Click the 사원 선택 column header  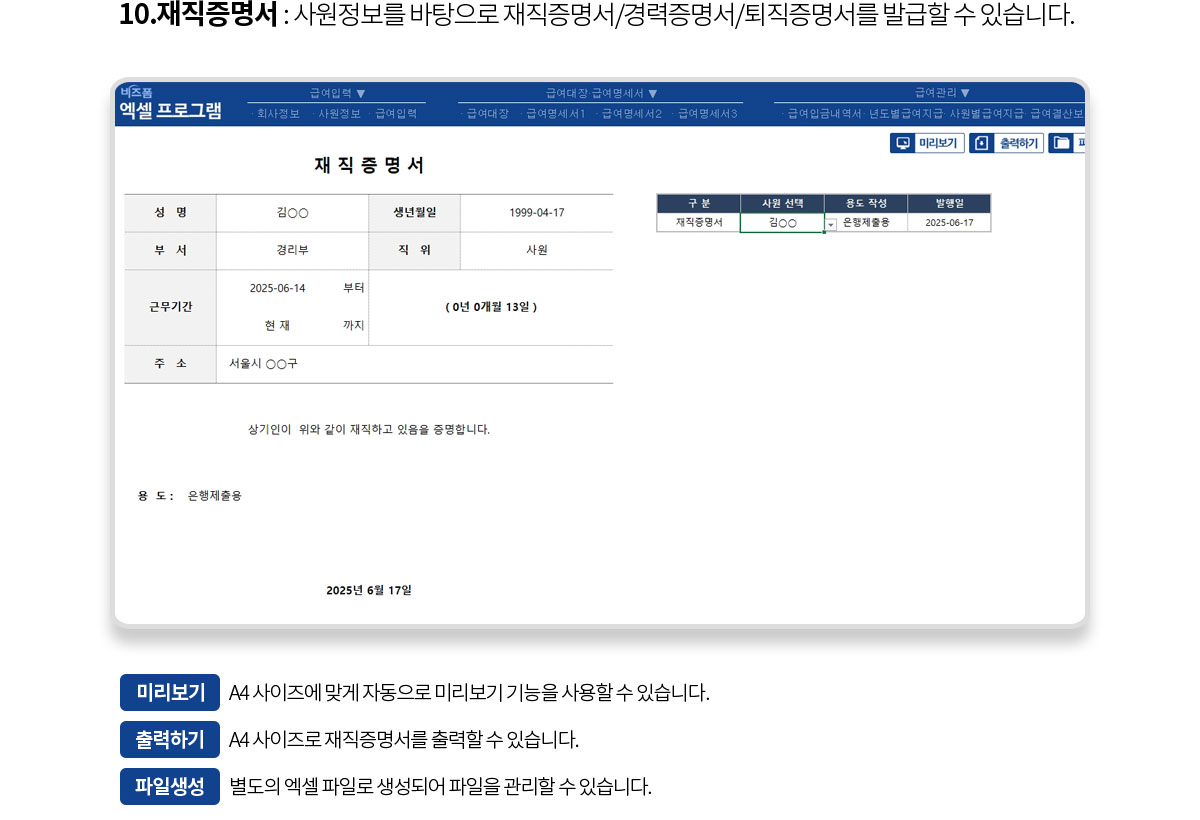click(x=782, y=203)
